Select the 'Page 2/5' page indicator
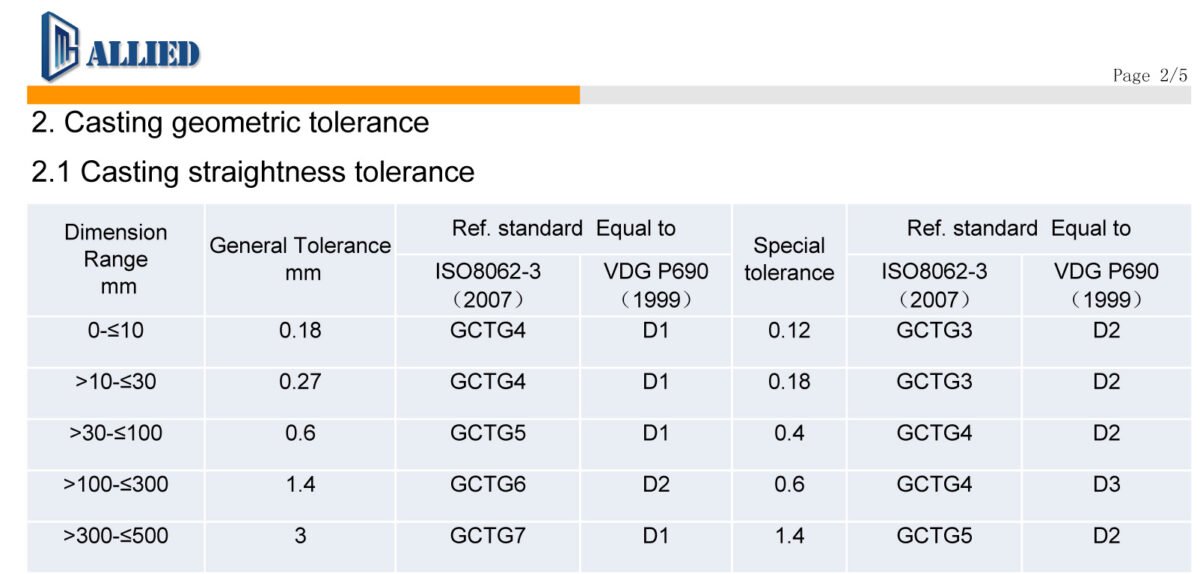1200x574 pixels. click(x=1150, y=76)
